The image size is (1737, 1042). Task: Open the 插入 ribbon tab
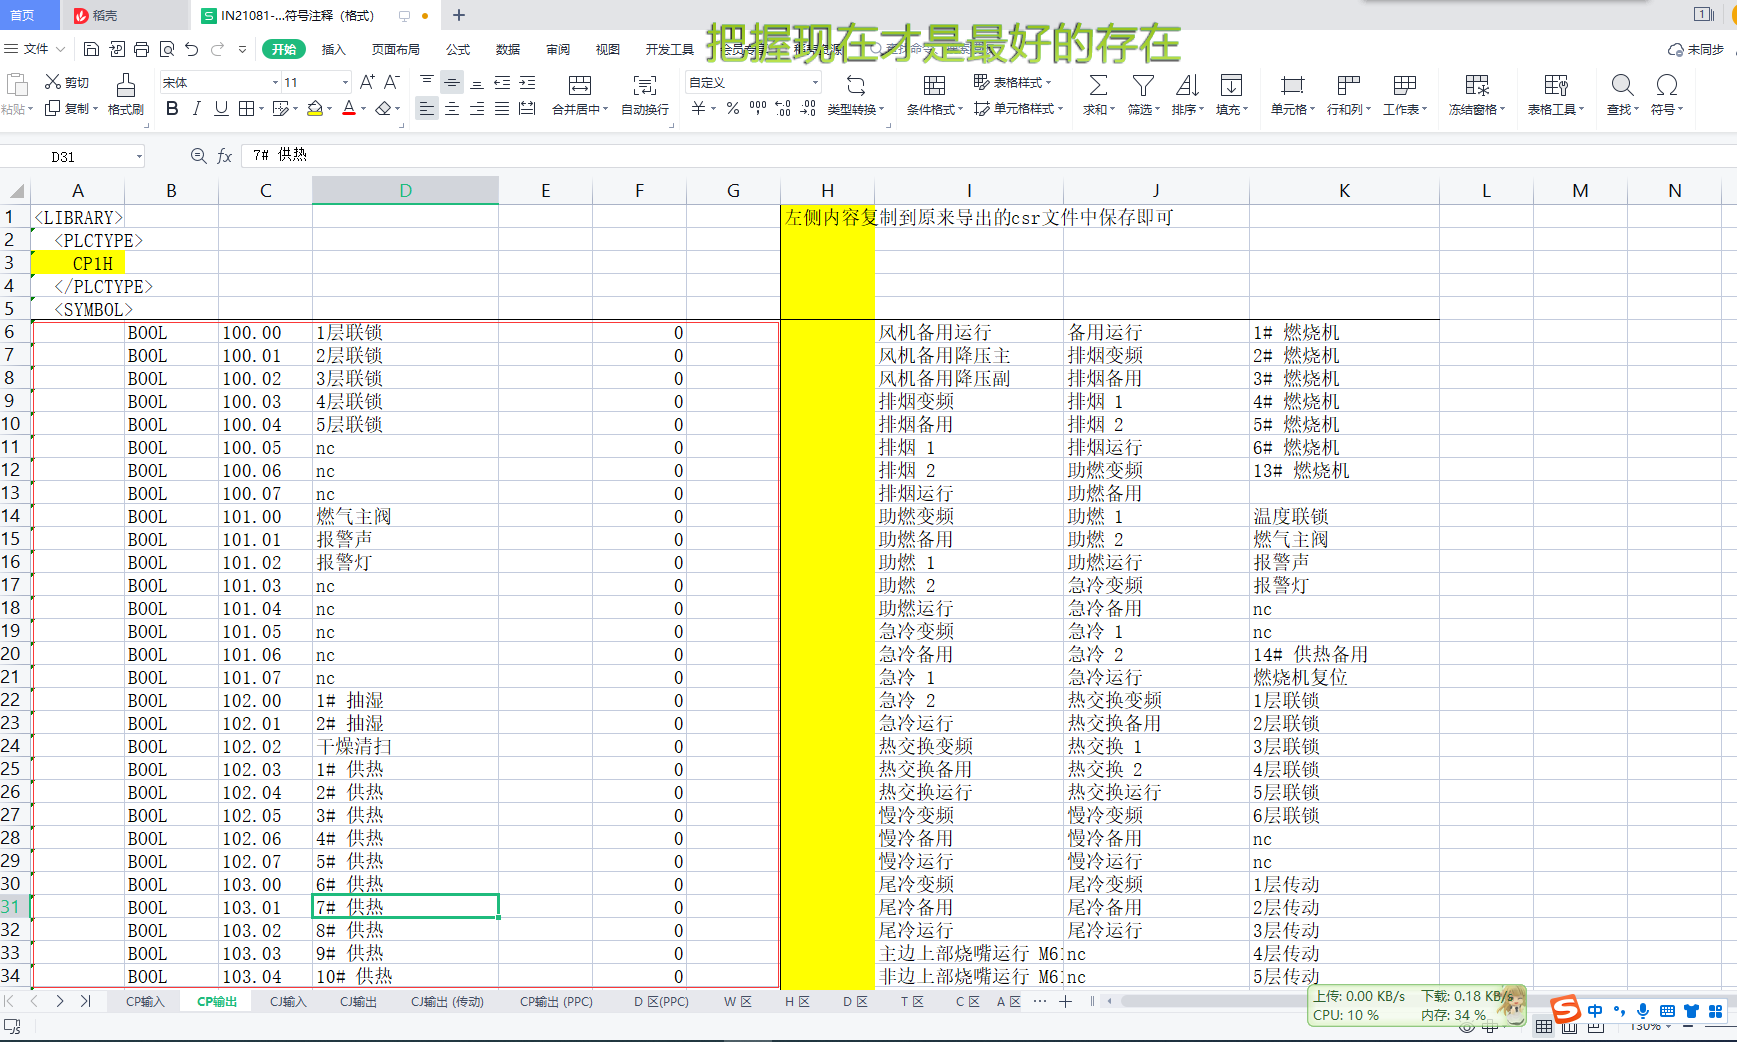click(333, 49)
